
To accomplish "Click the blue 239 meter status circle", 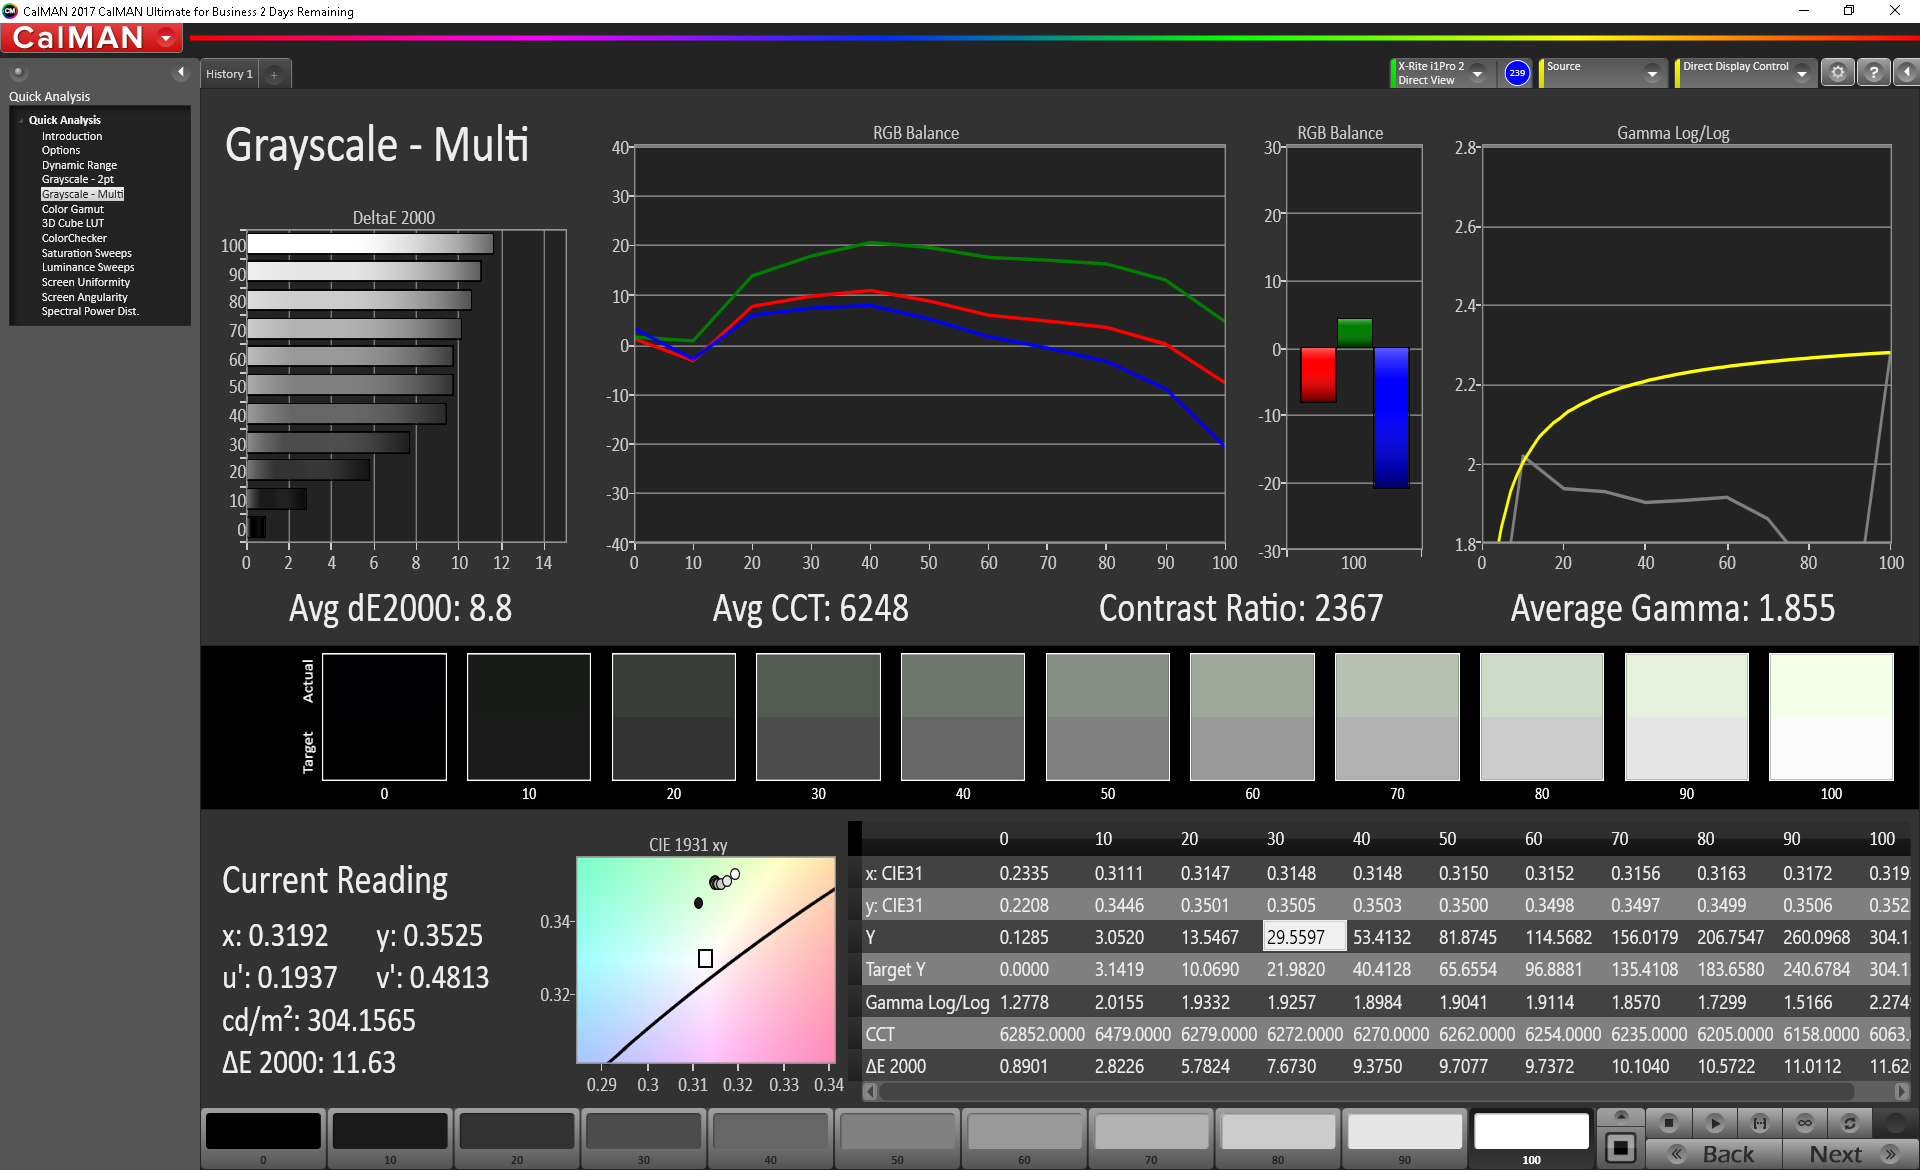I will tap(1516, 73).
